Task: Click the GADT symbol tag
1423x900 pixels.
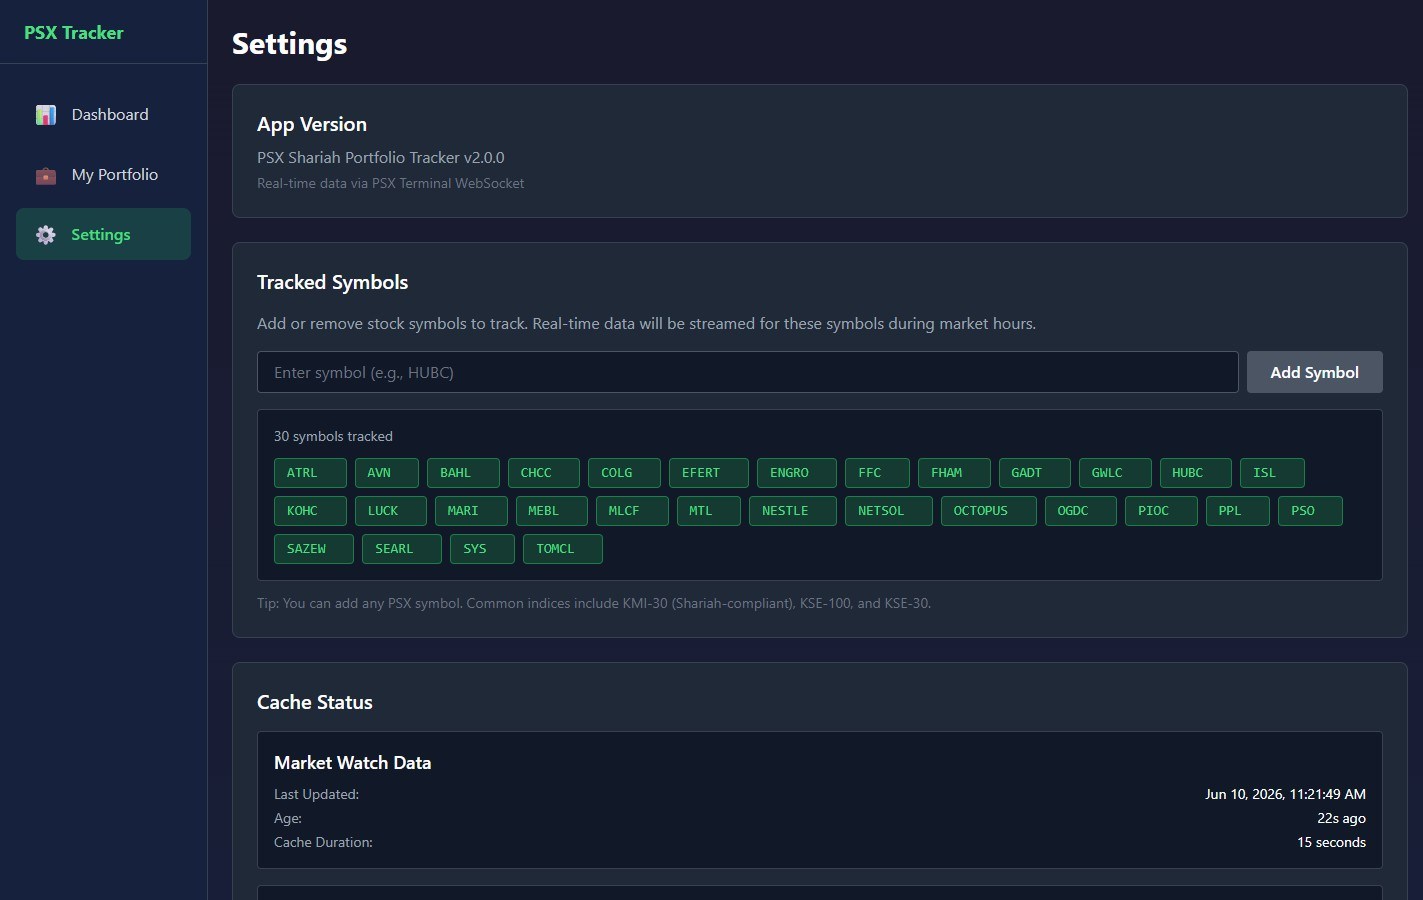Action: (x=1035, y=473)
